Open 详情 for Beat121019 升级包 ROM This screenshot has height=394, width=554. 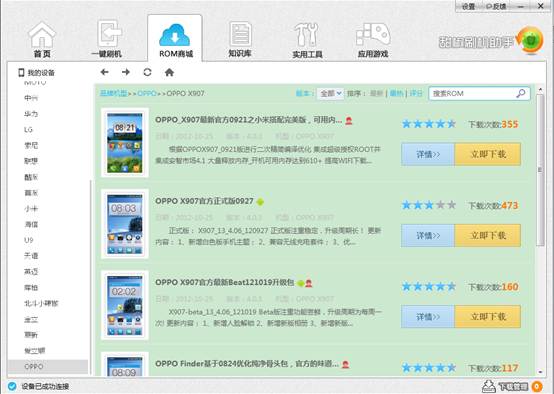(428, 317)
